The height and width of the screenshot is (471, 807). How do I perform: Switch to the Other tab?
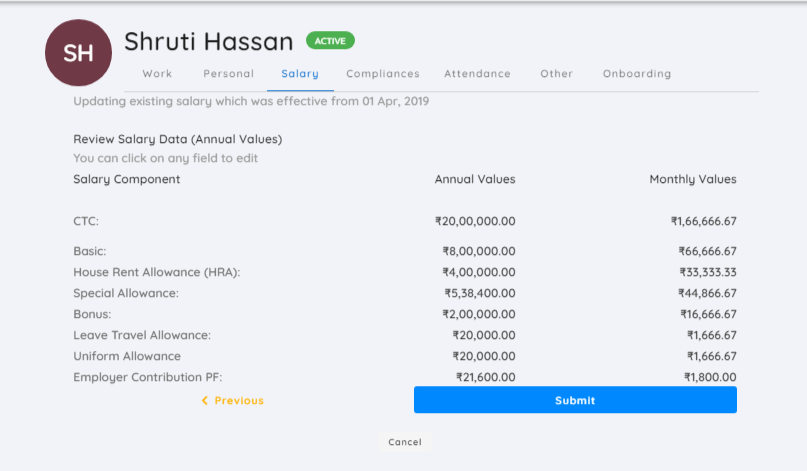coord(557,74)
